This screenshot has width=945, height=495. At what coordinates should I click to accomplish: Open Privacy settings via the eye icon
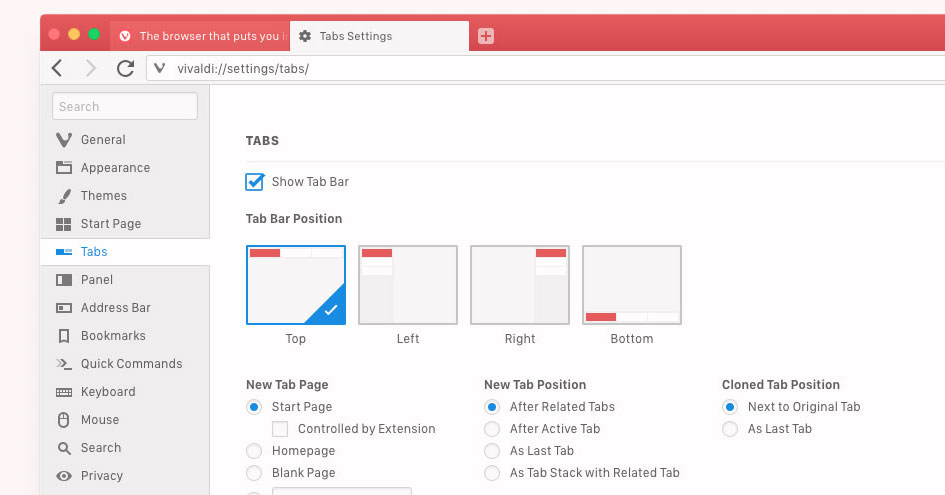pos(64,476)
